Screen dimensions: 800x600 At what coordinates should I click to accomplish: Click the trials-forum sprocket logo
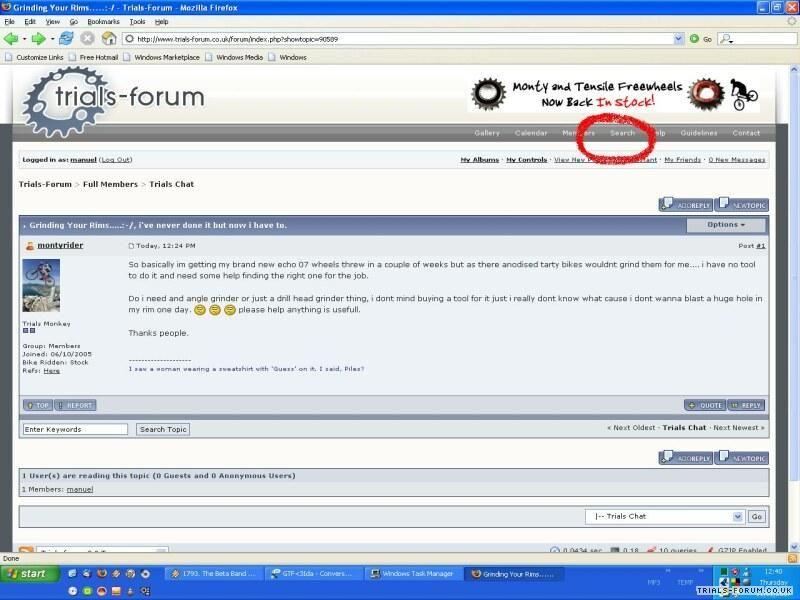point(112,101)
